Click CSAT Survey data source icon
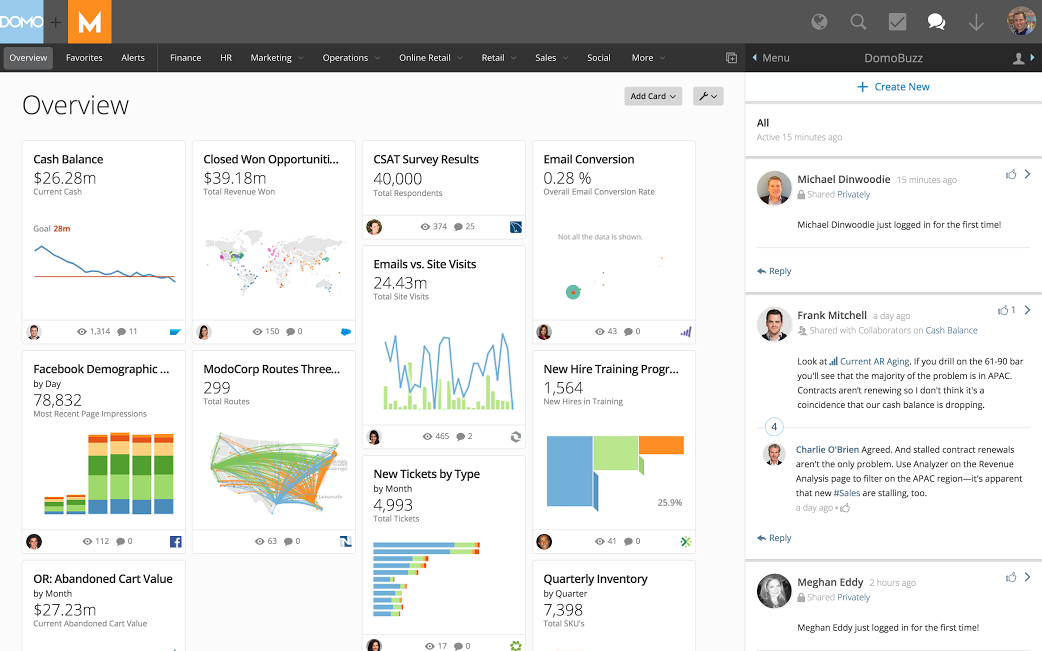This screenshot has height=651, width=1042. [x=516, y=227]
